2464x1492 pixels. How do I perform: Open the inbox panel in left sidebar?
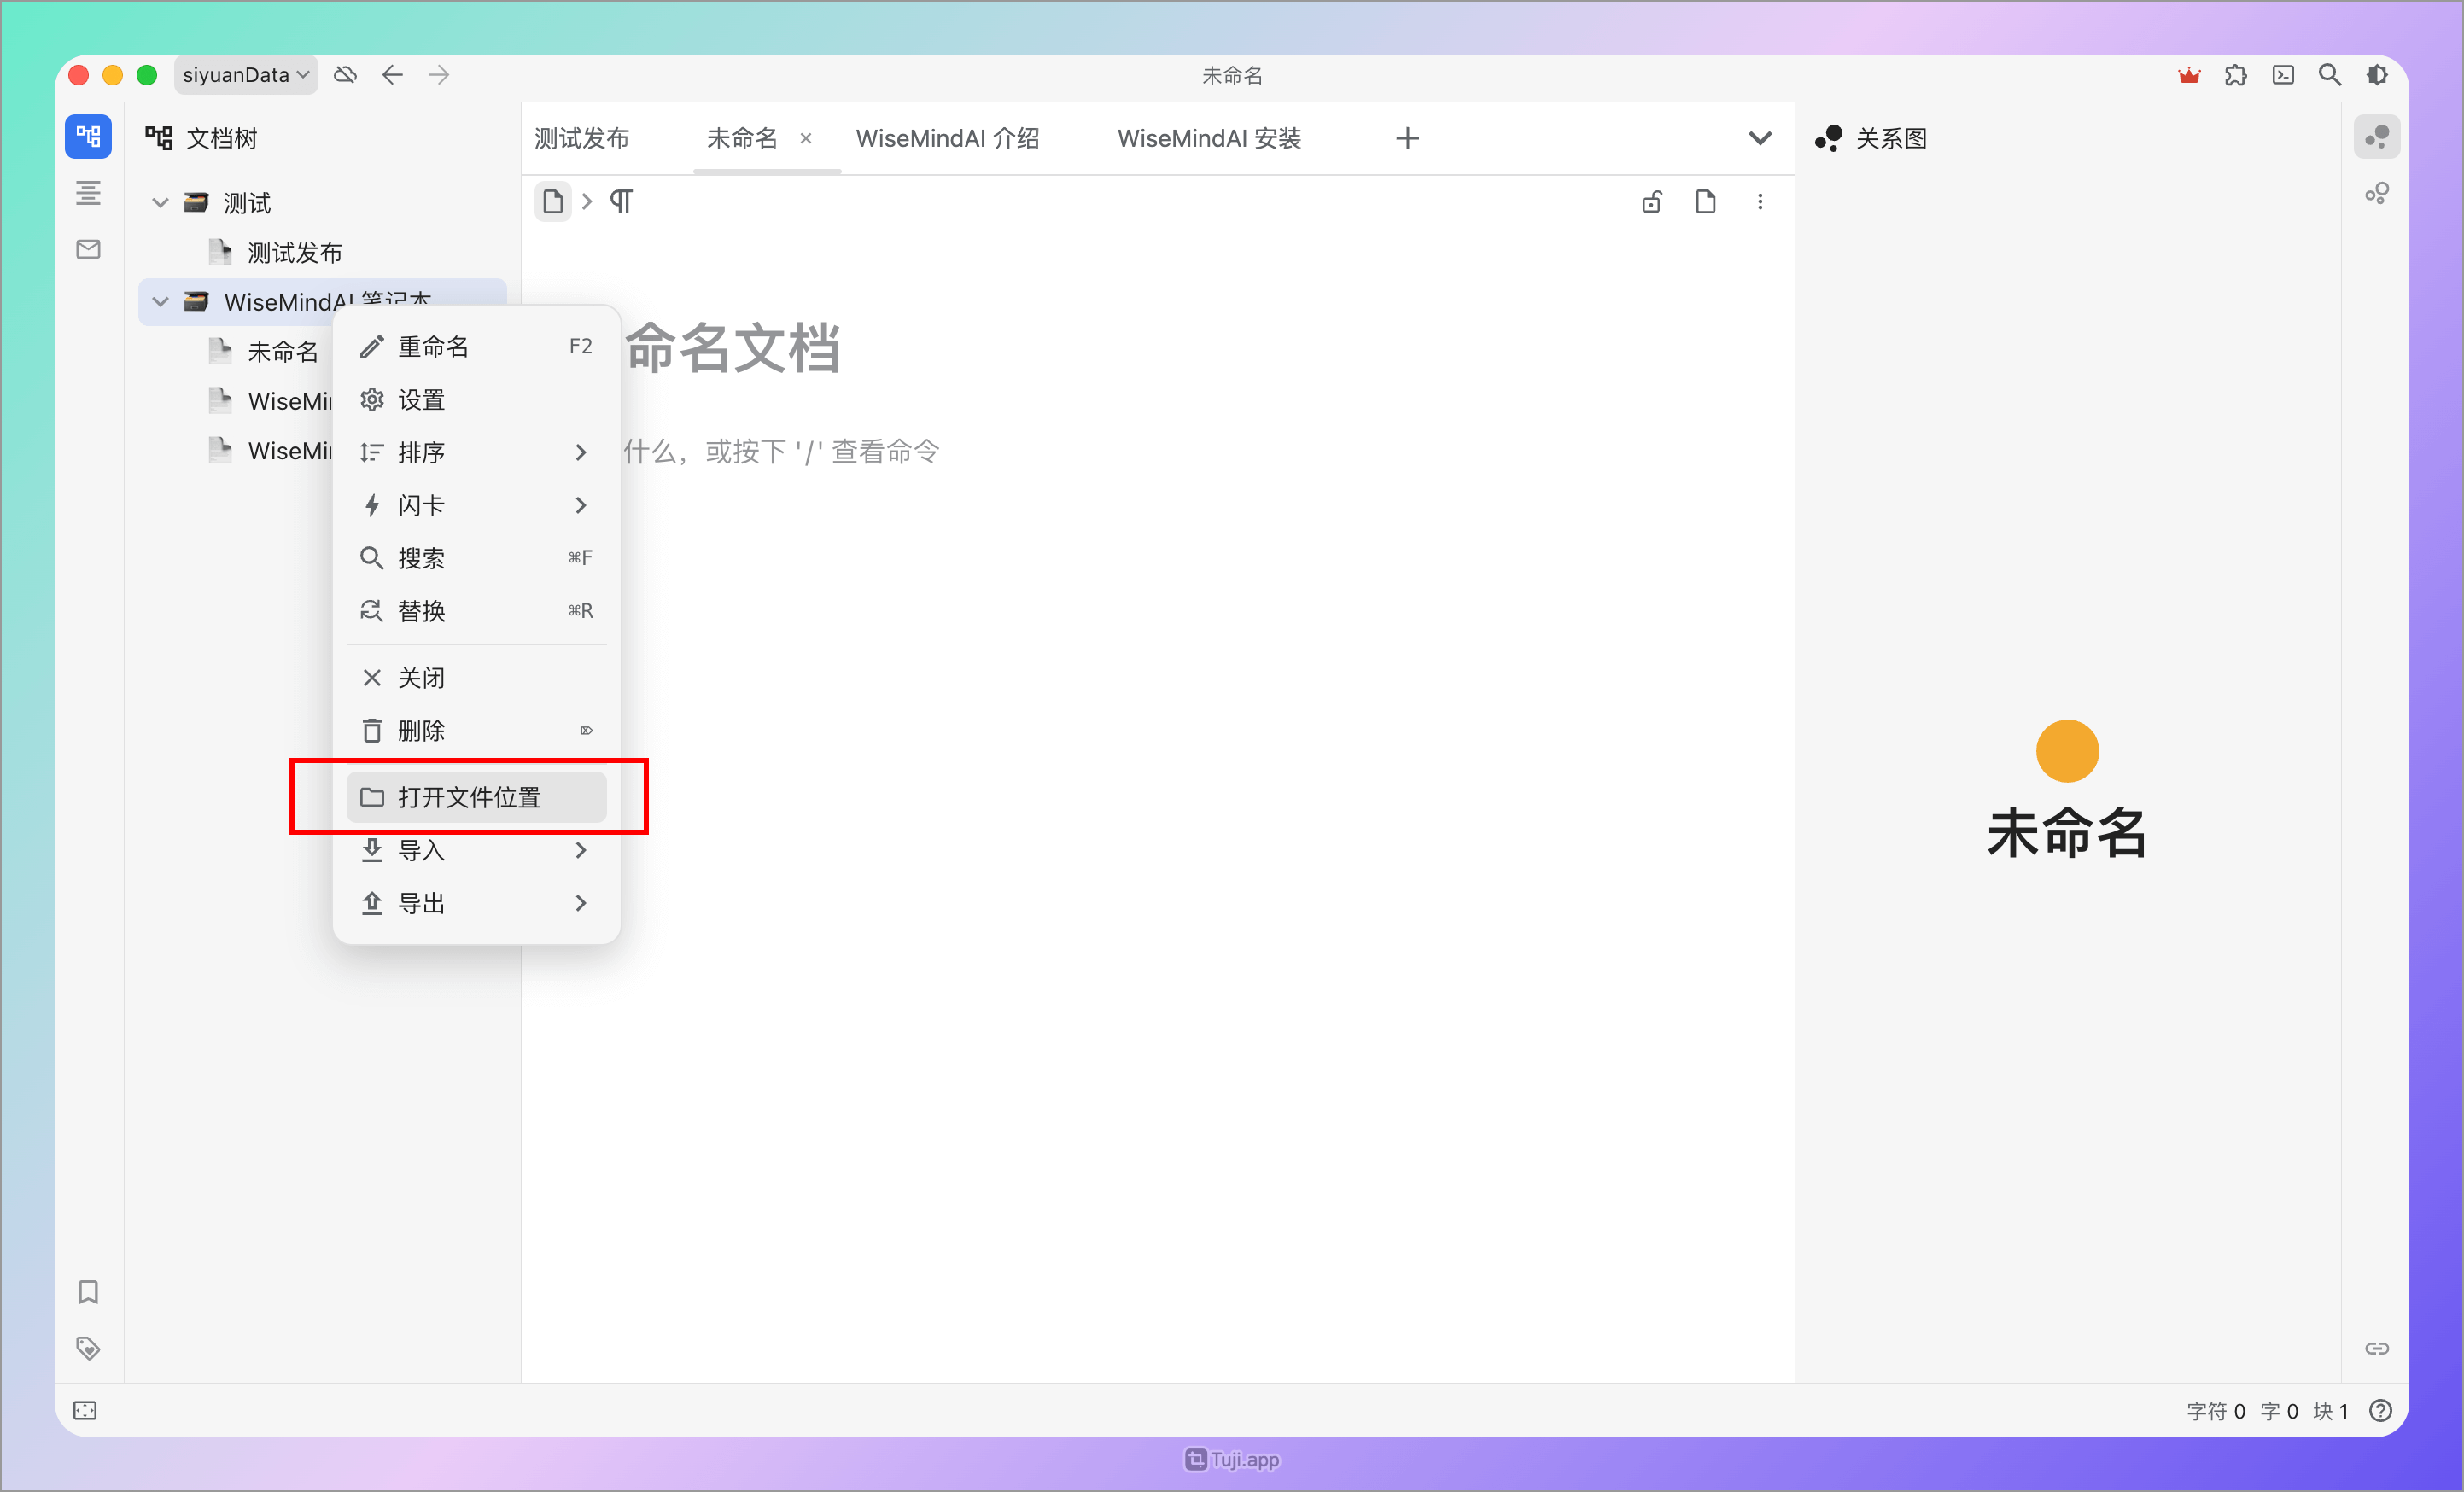(88, 249)
